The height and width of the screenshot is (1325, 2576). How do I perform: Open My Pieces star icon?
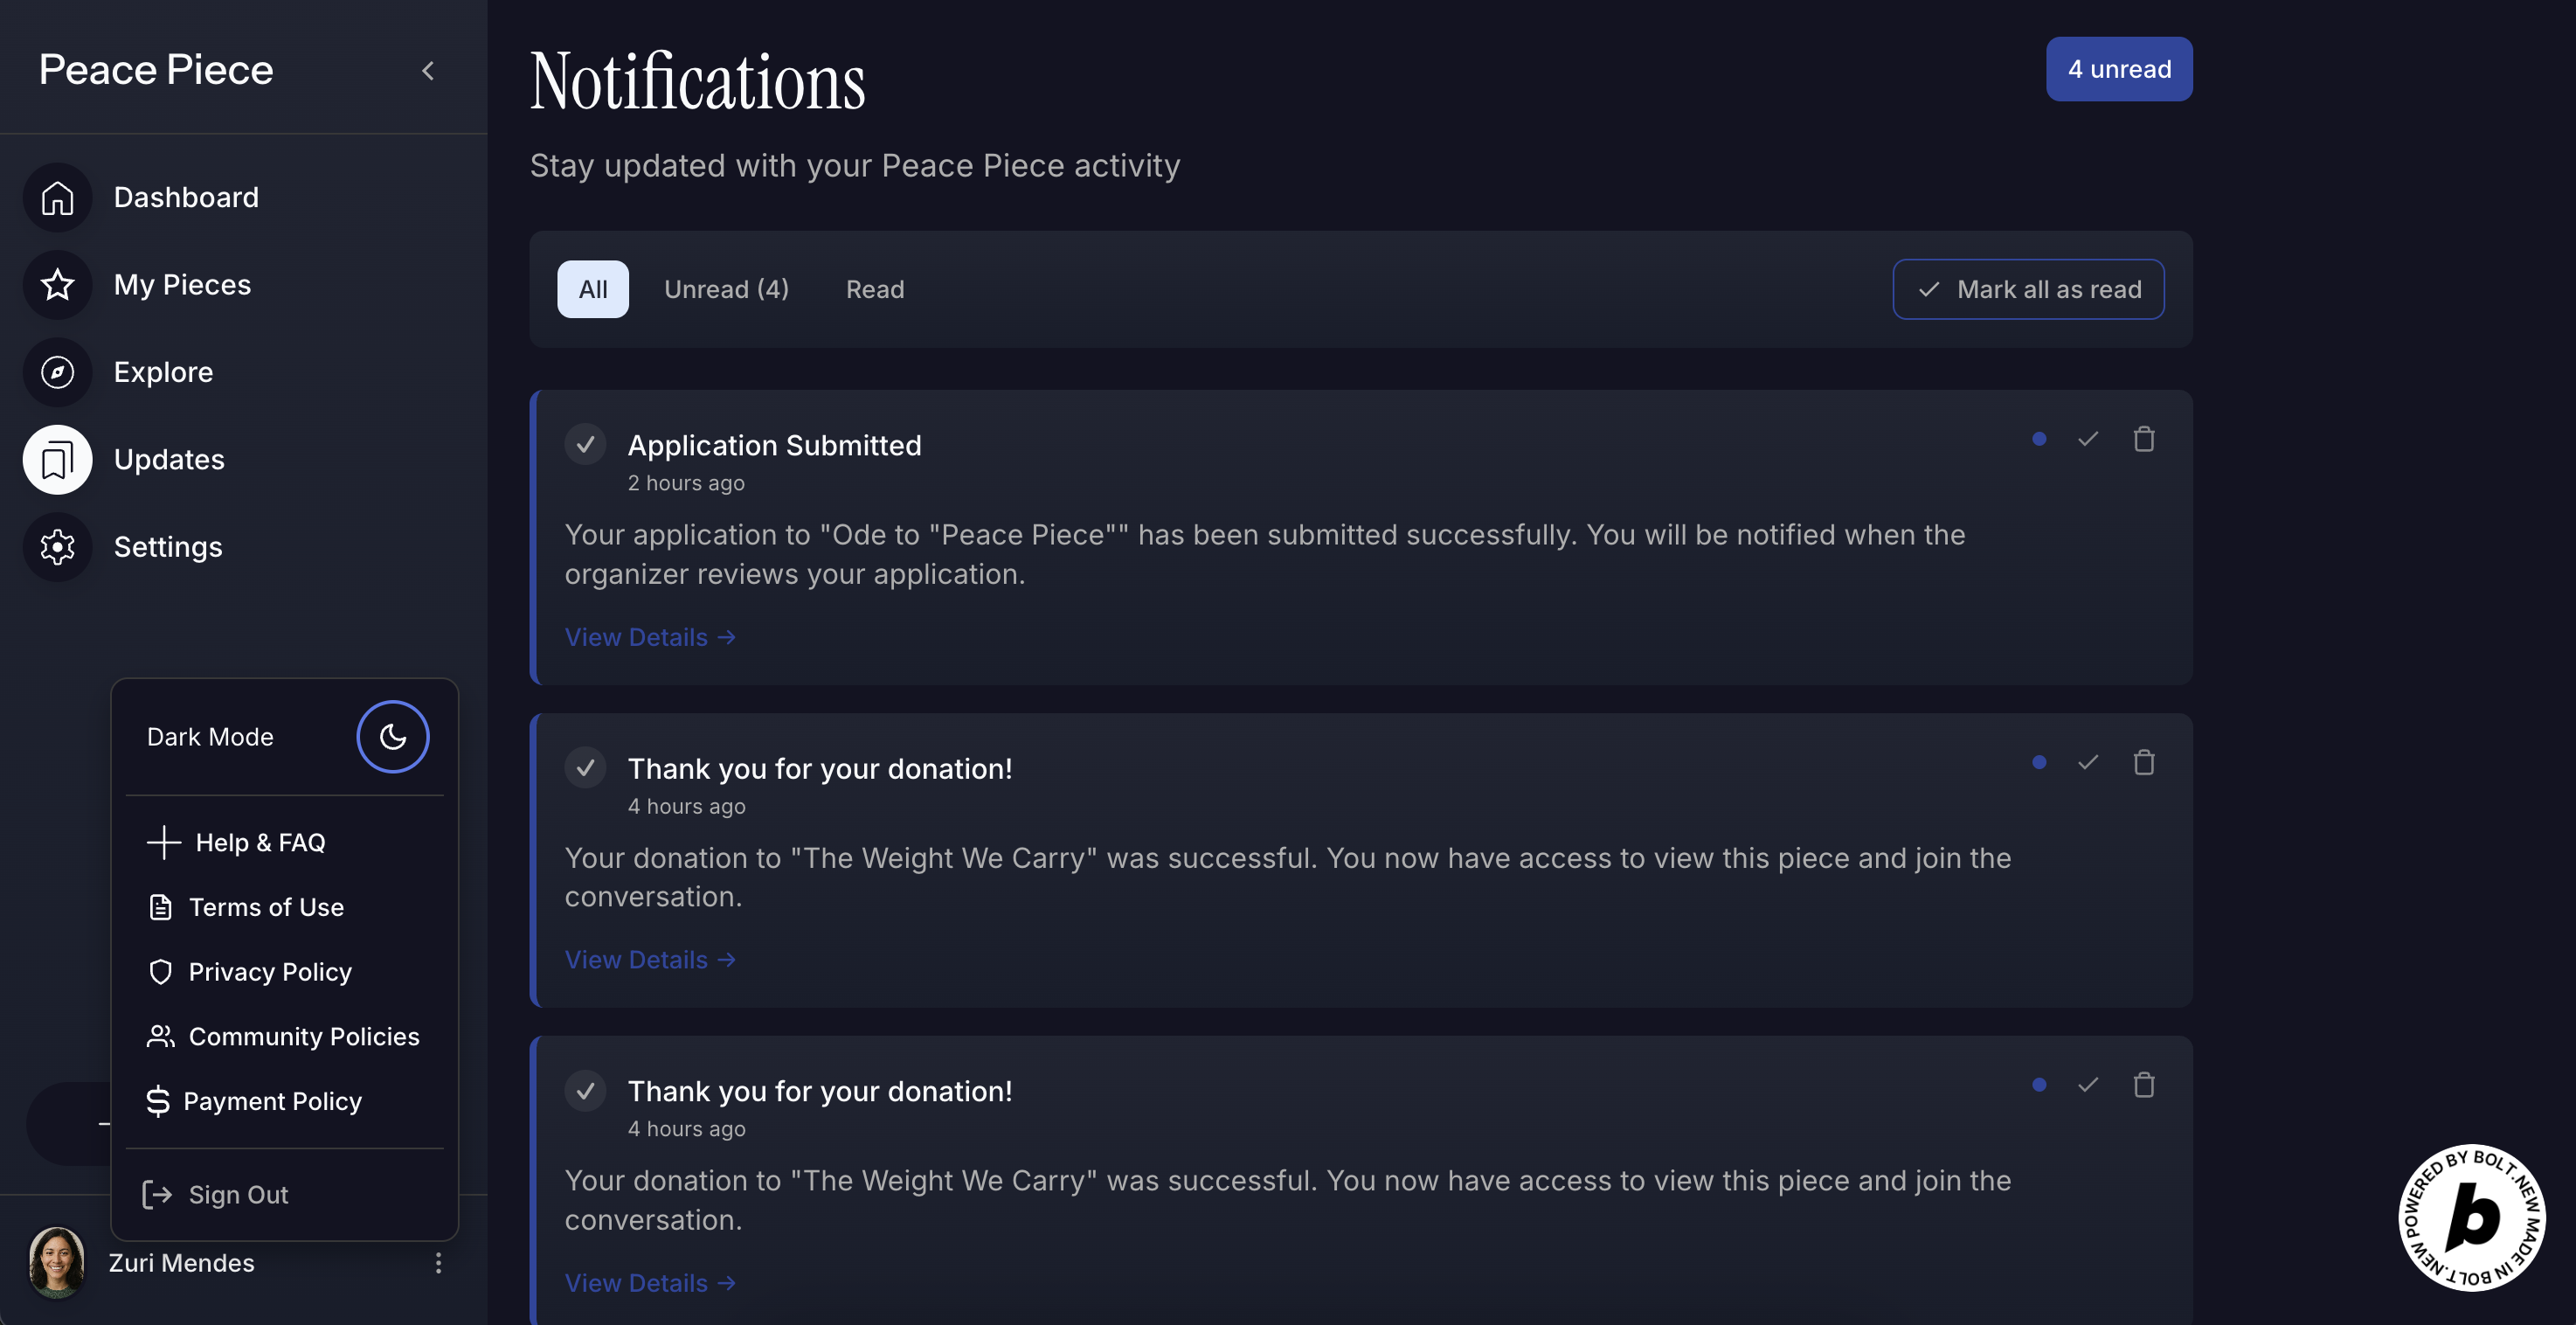click(x=57, y=285)
